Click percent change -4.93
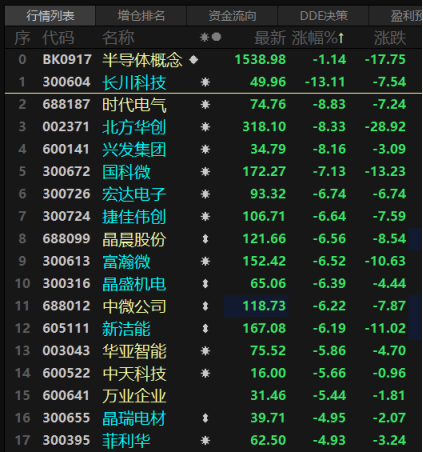423x452 pixels. (329, 440)
